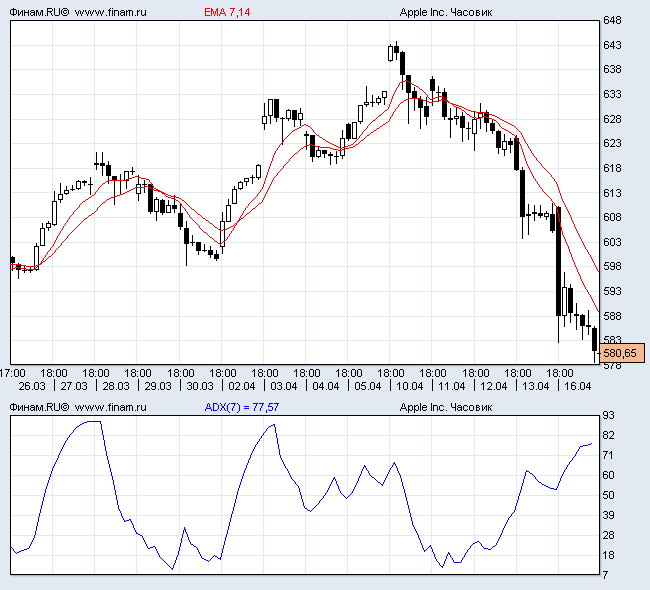Select the 04.04 date label
650x590 pixels.
coord(326,386)
